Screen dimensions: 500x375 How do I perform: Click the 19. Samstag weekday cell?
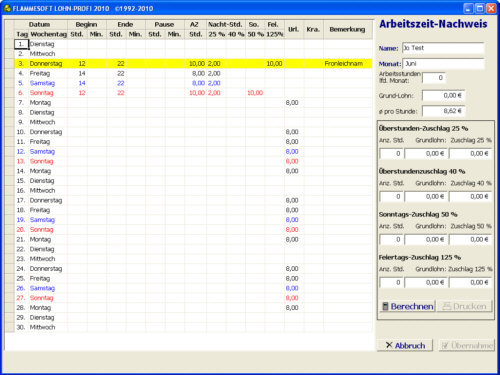pyautogui.click(x=48, y=220)
